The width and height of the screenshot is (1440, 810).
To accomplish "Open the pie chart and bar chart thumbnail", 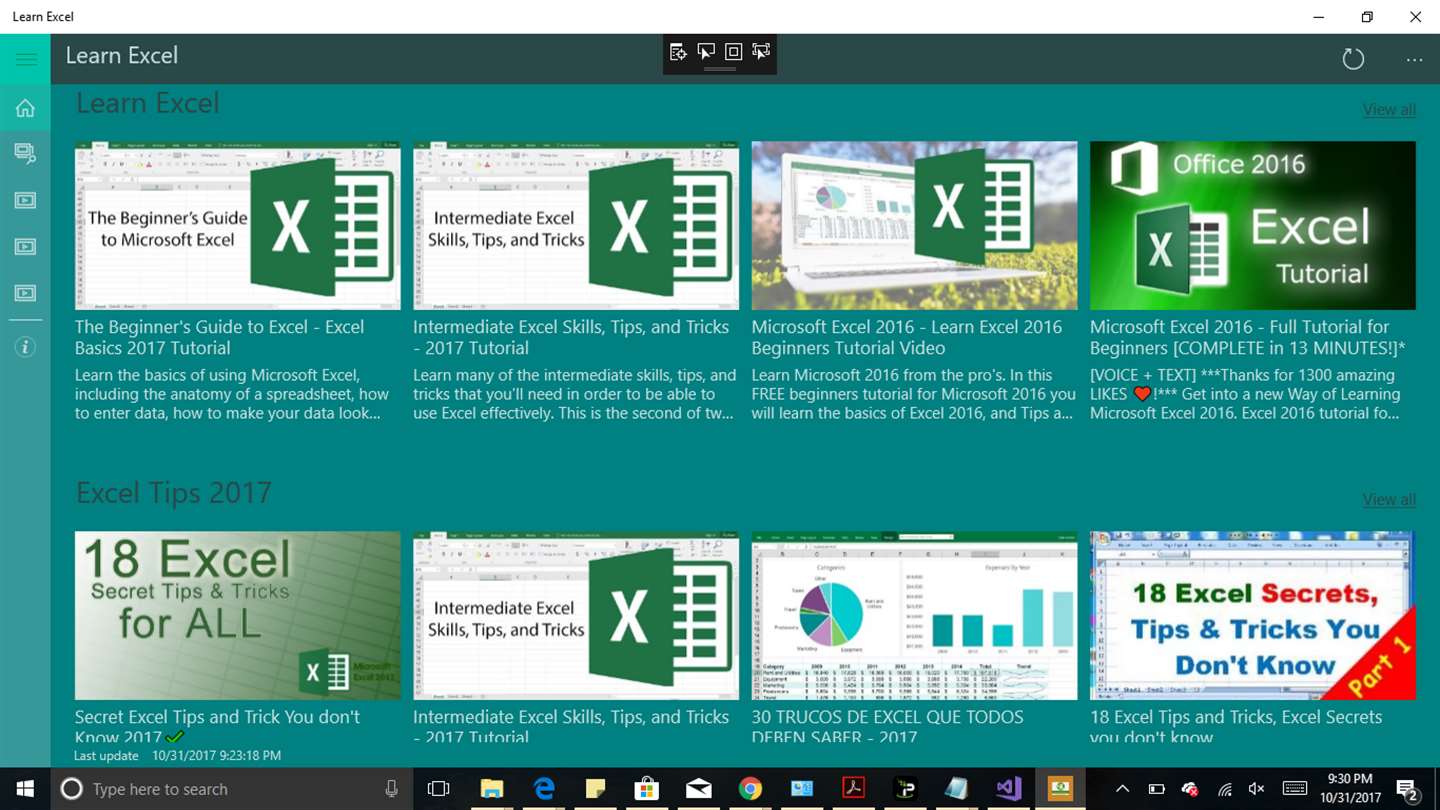I will [914, 615].
